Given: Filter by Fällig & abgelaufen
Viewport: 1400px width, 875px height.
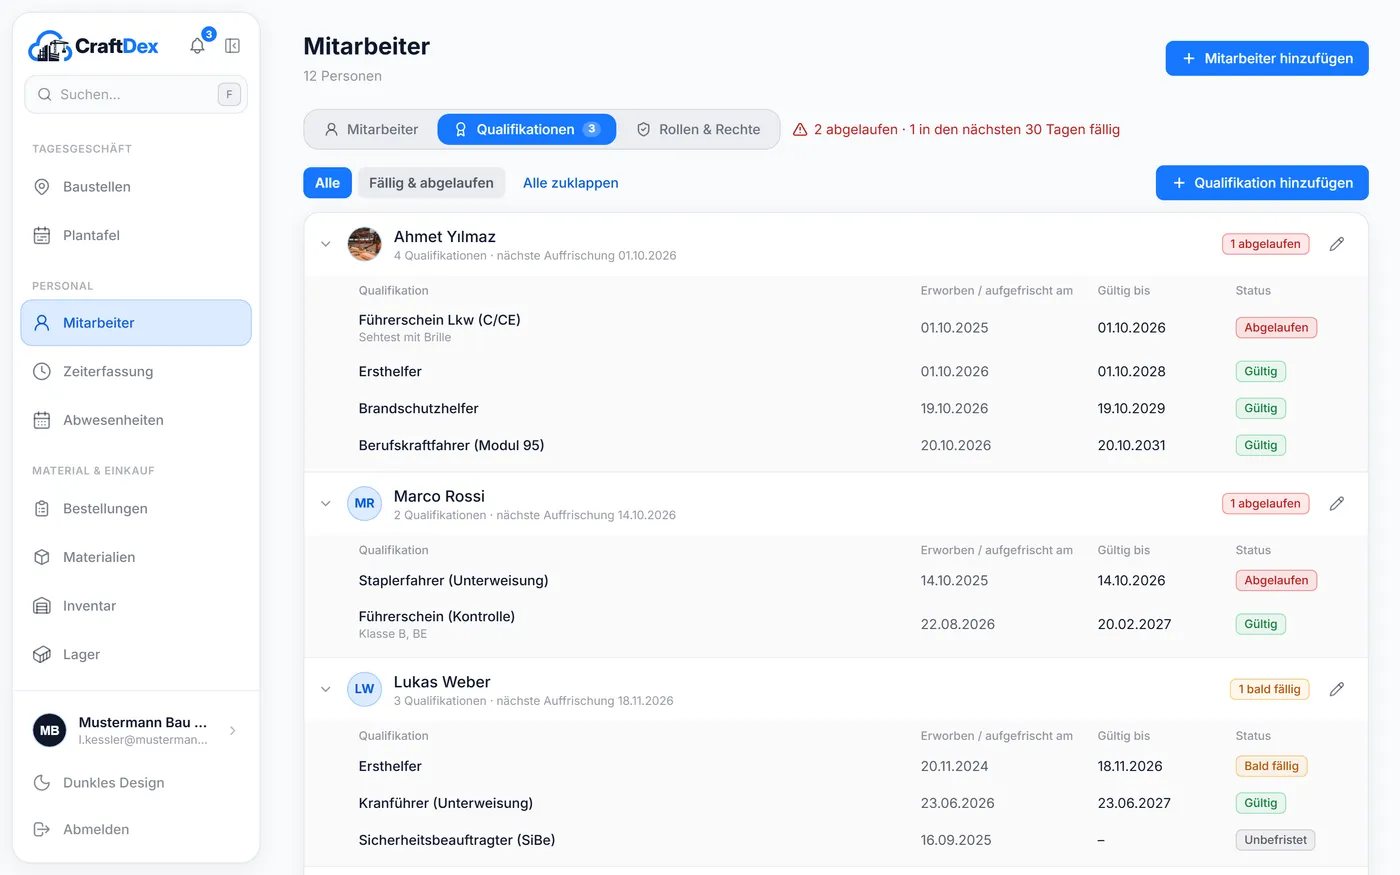Looking at the screenshot, I should click(x=431, y=183).
